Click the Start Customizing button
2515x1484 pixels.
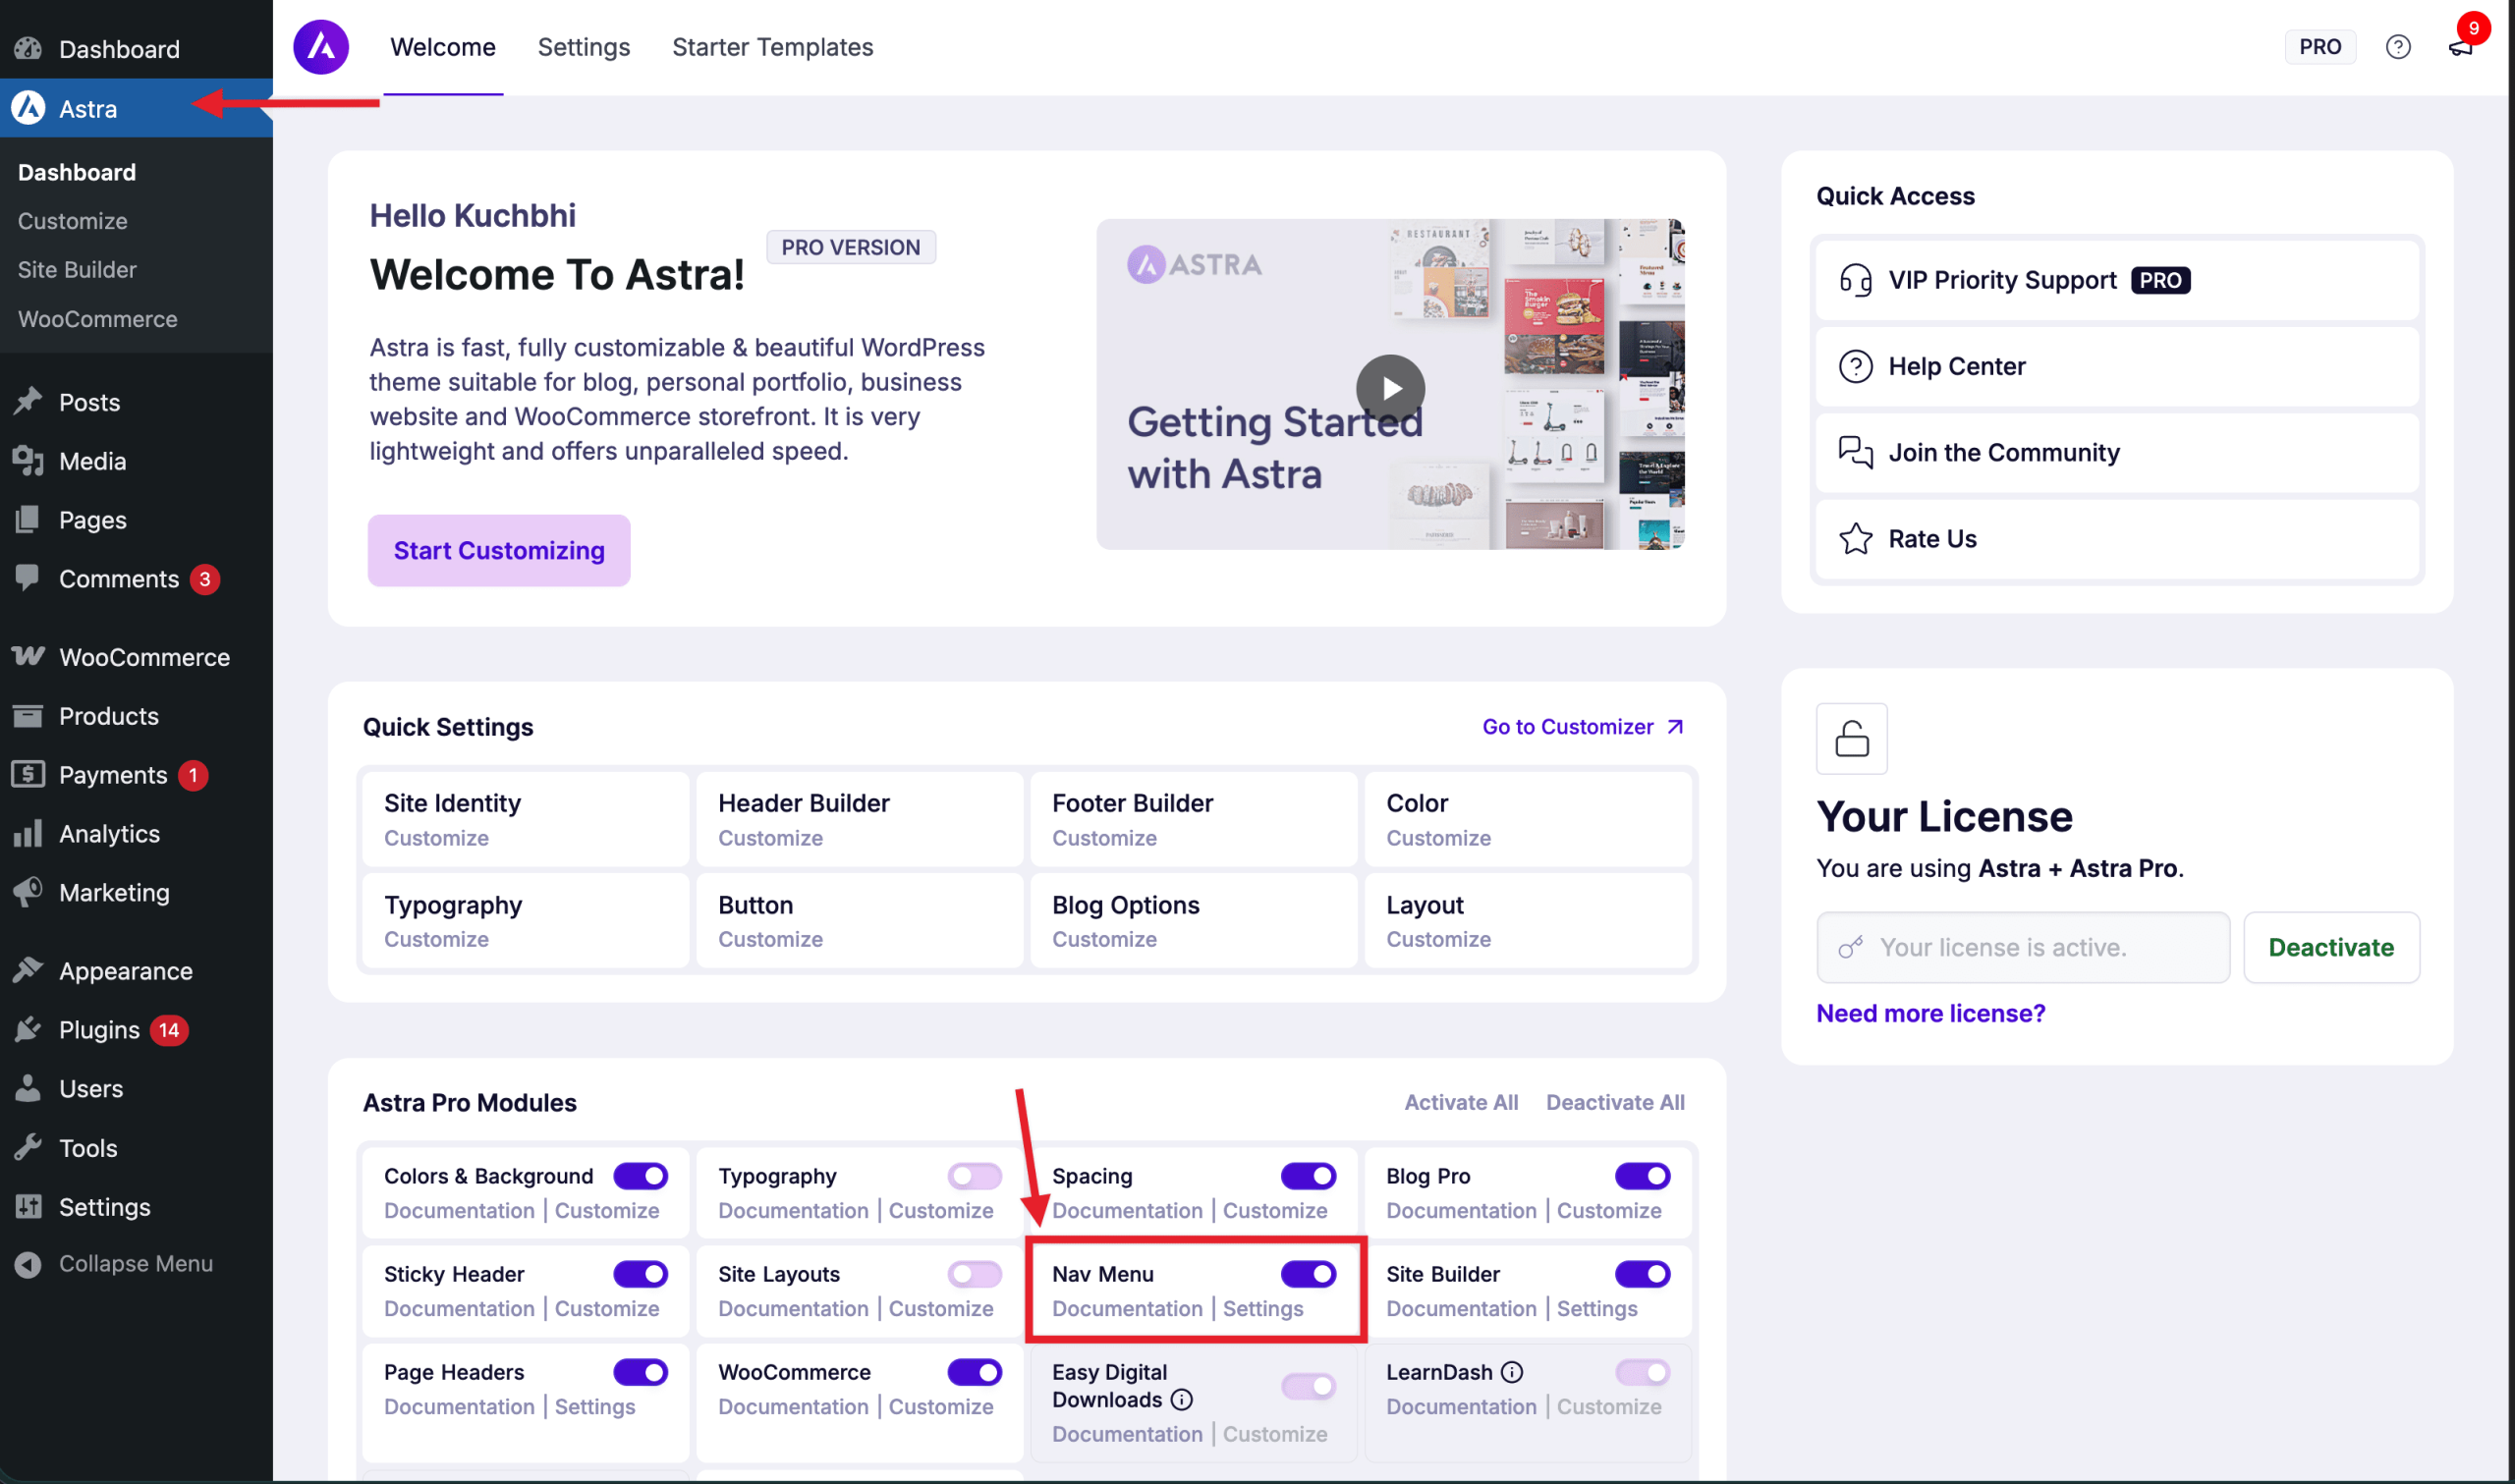499,551
